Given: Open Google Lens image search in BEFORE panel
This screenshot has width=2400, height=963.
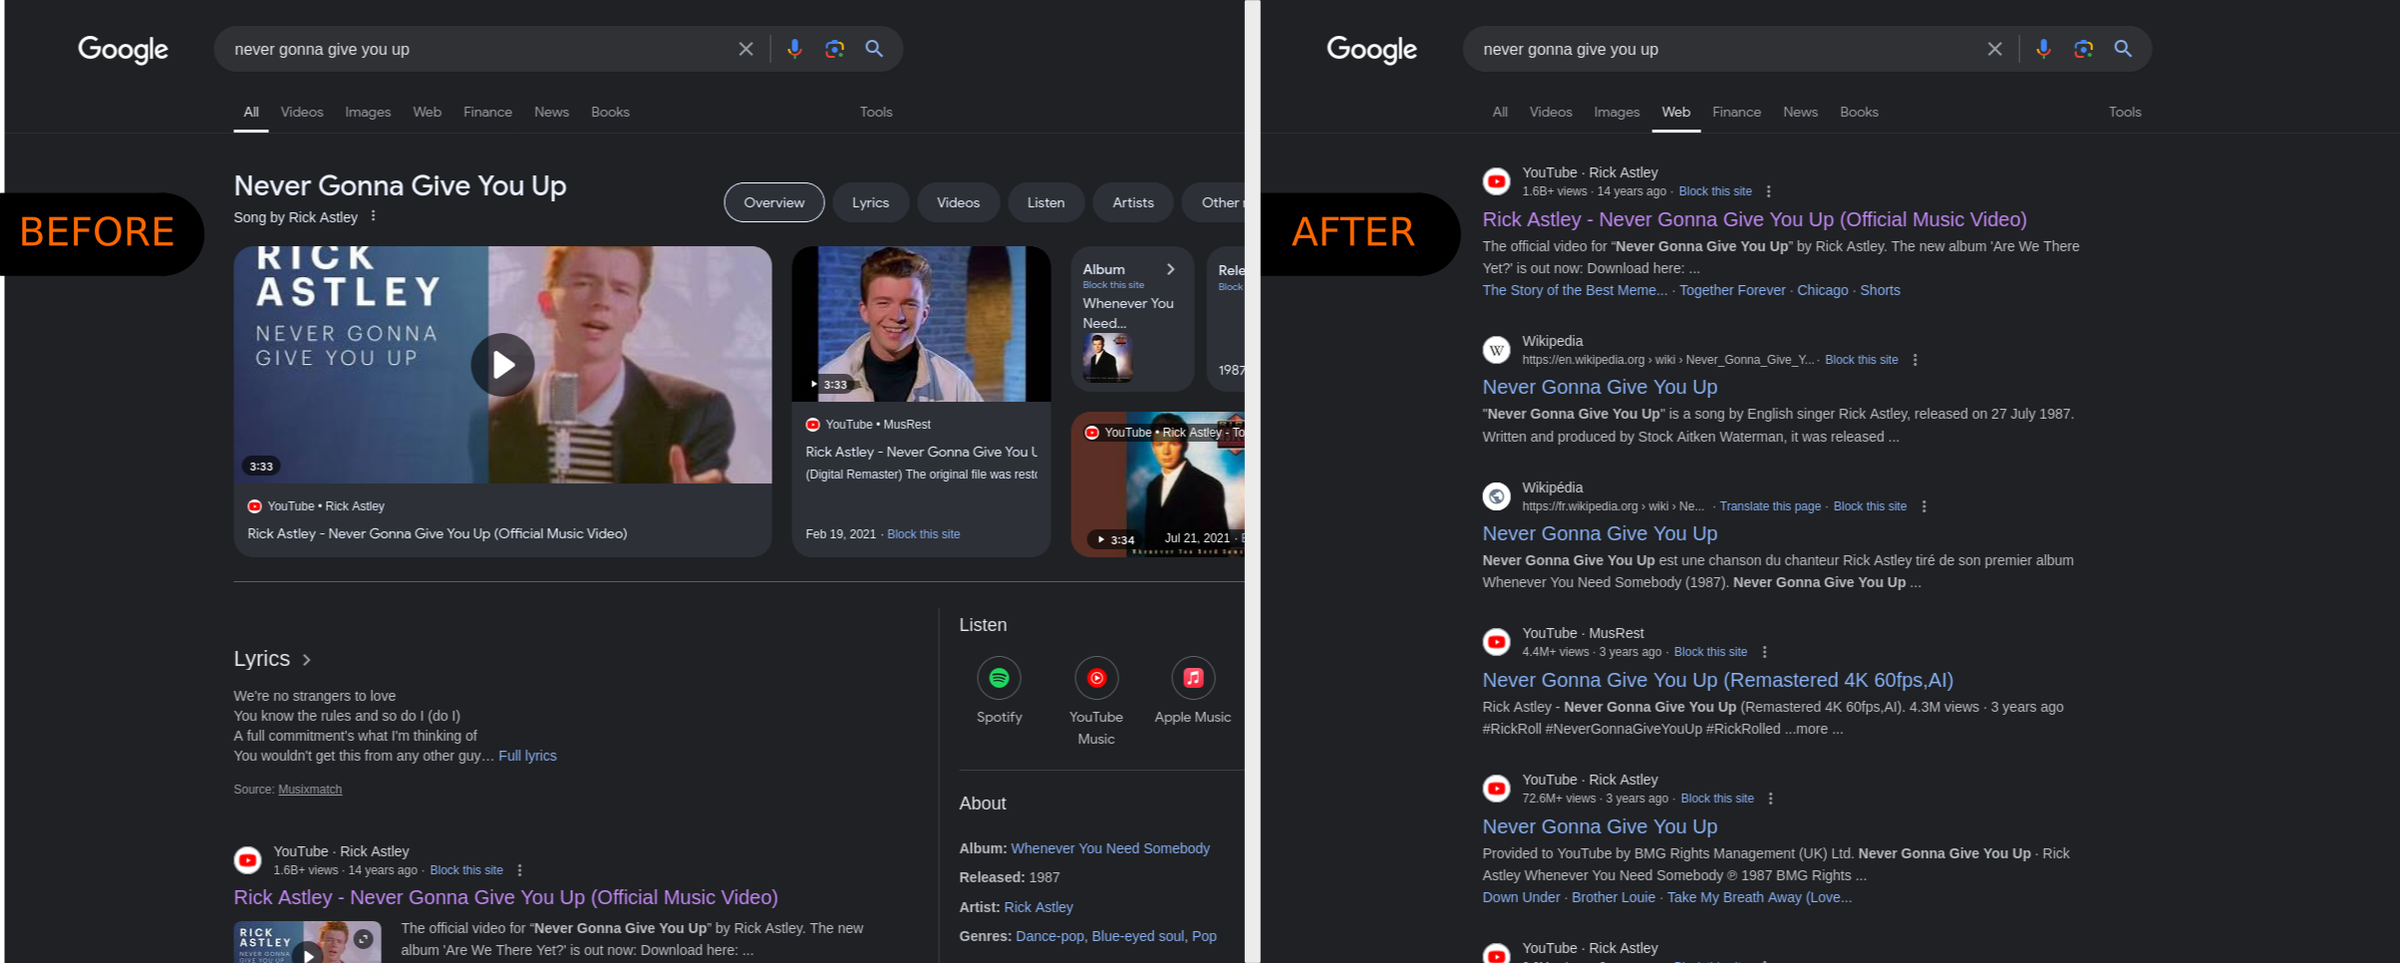Looking at the screenshot, I should (835, 49).
